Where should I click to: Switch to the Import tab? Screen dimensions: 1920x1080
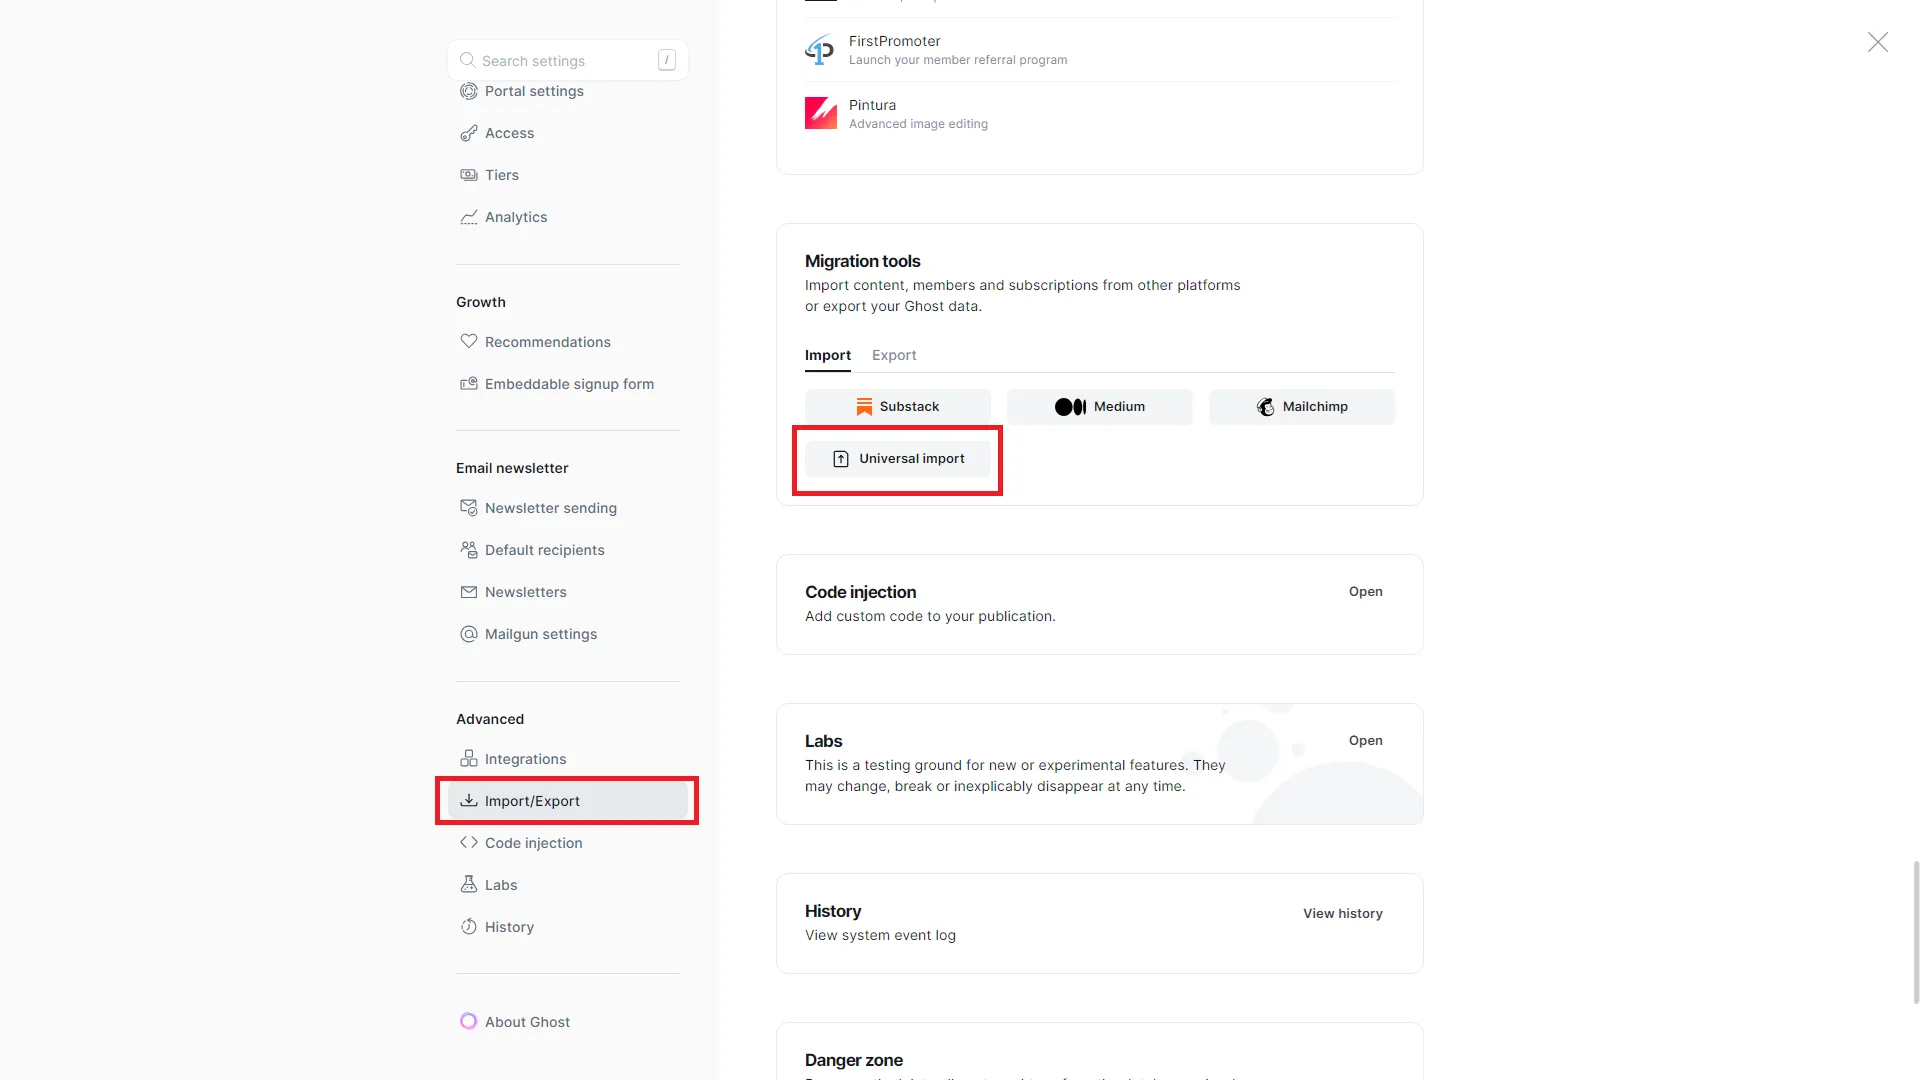[827, 355]
